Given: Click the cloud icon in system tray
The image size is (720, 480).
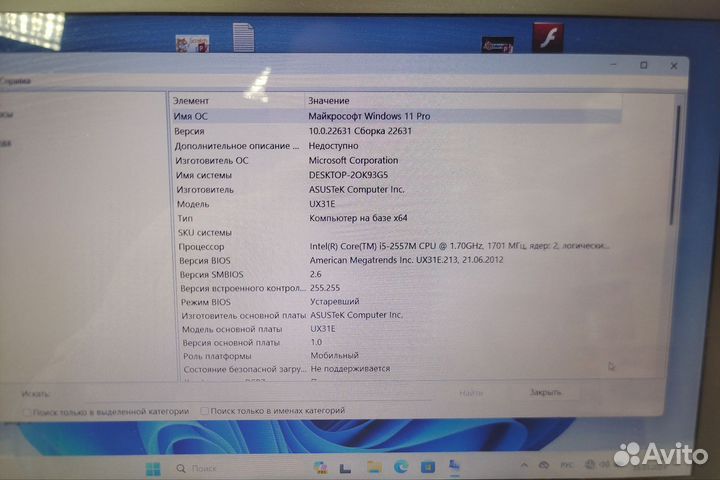Looking at the screenshot, I should coord(544,465).
